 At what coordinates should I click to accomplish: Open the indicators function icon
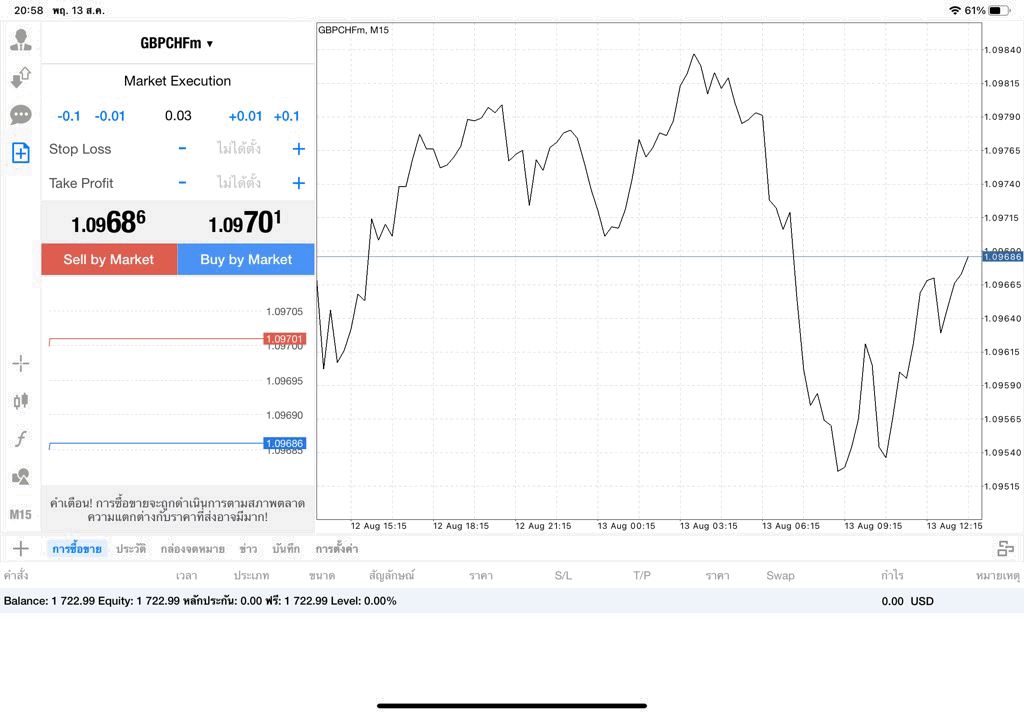click(x=21, y=438)
